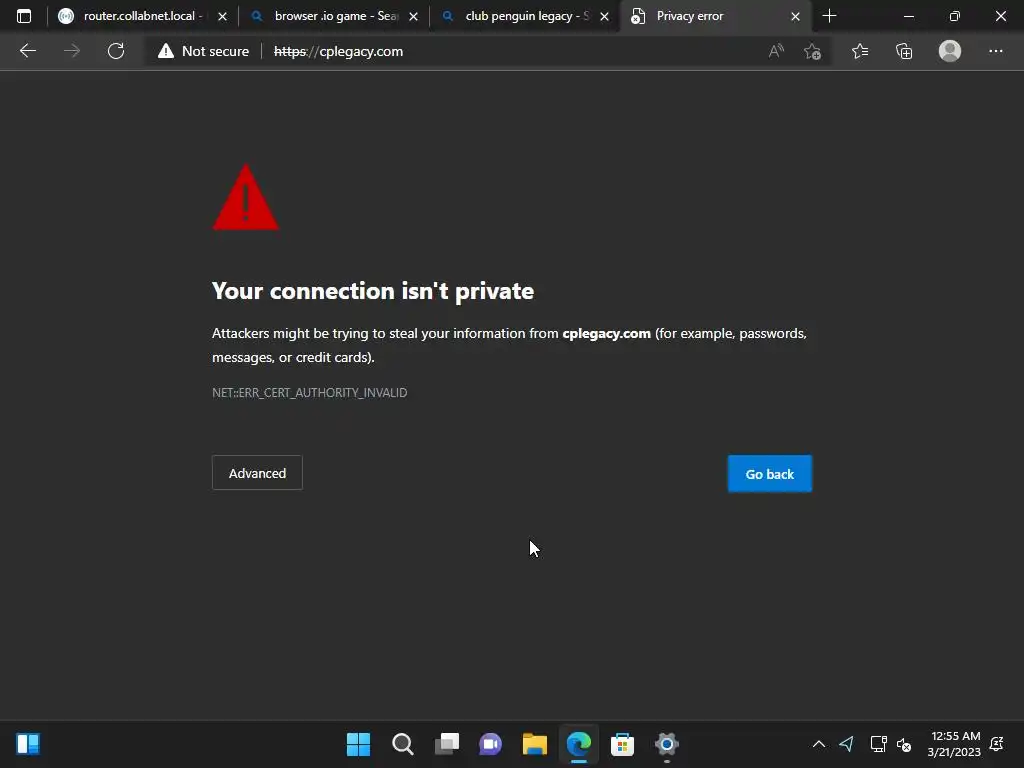Click the blue Go back button
This screenshot has width=1024, height=768.
pyautogui.click(x=770, y=473)
